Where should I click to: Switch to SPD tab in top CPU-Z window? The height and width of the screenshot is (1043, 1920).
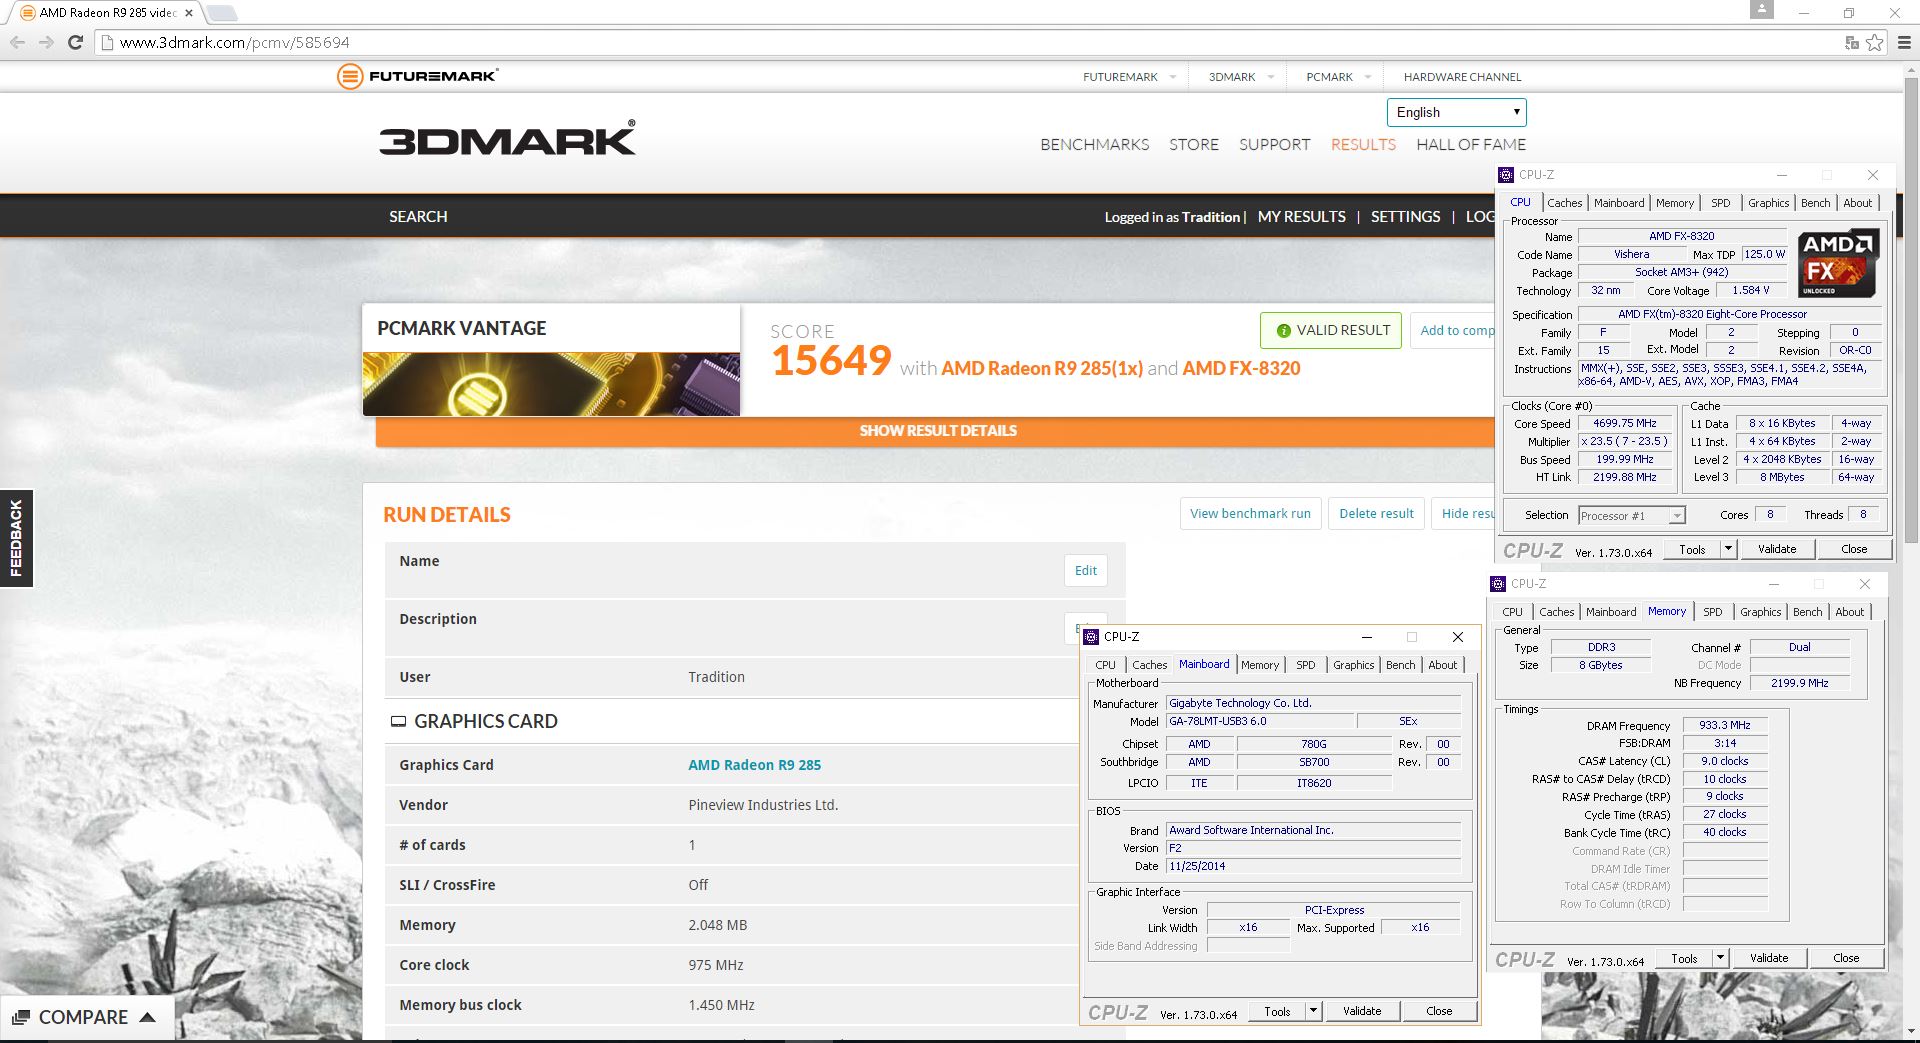pyautogui.click(x=1720, y=203)
